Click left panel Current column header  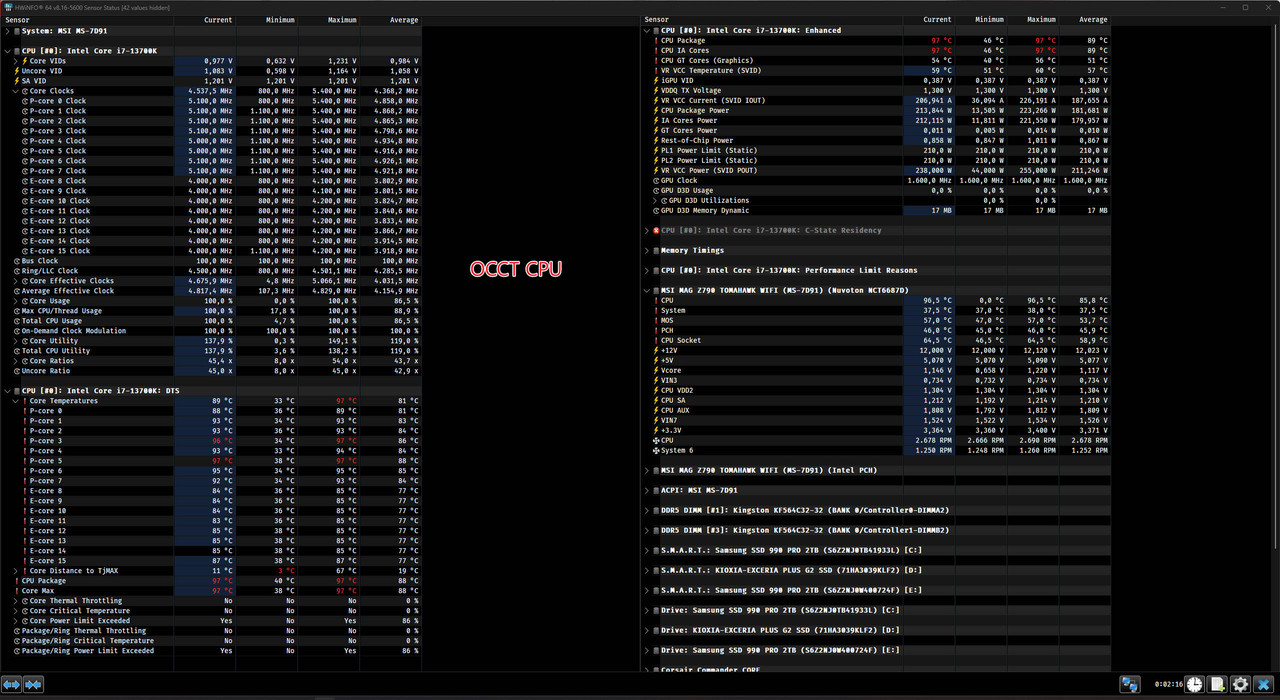(x=204, y=20)
